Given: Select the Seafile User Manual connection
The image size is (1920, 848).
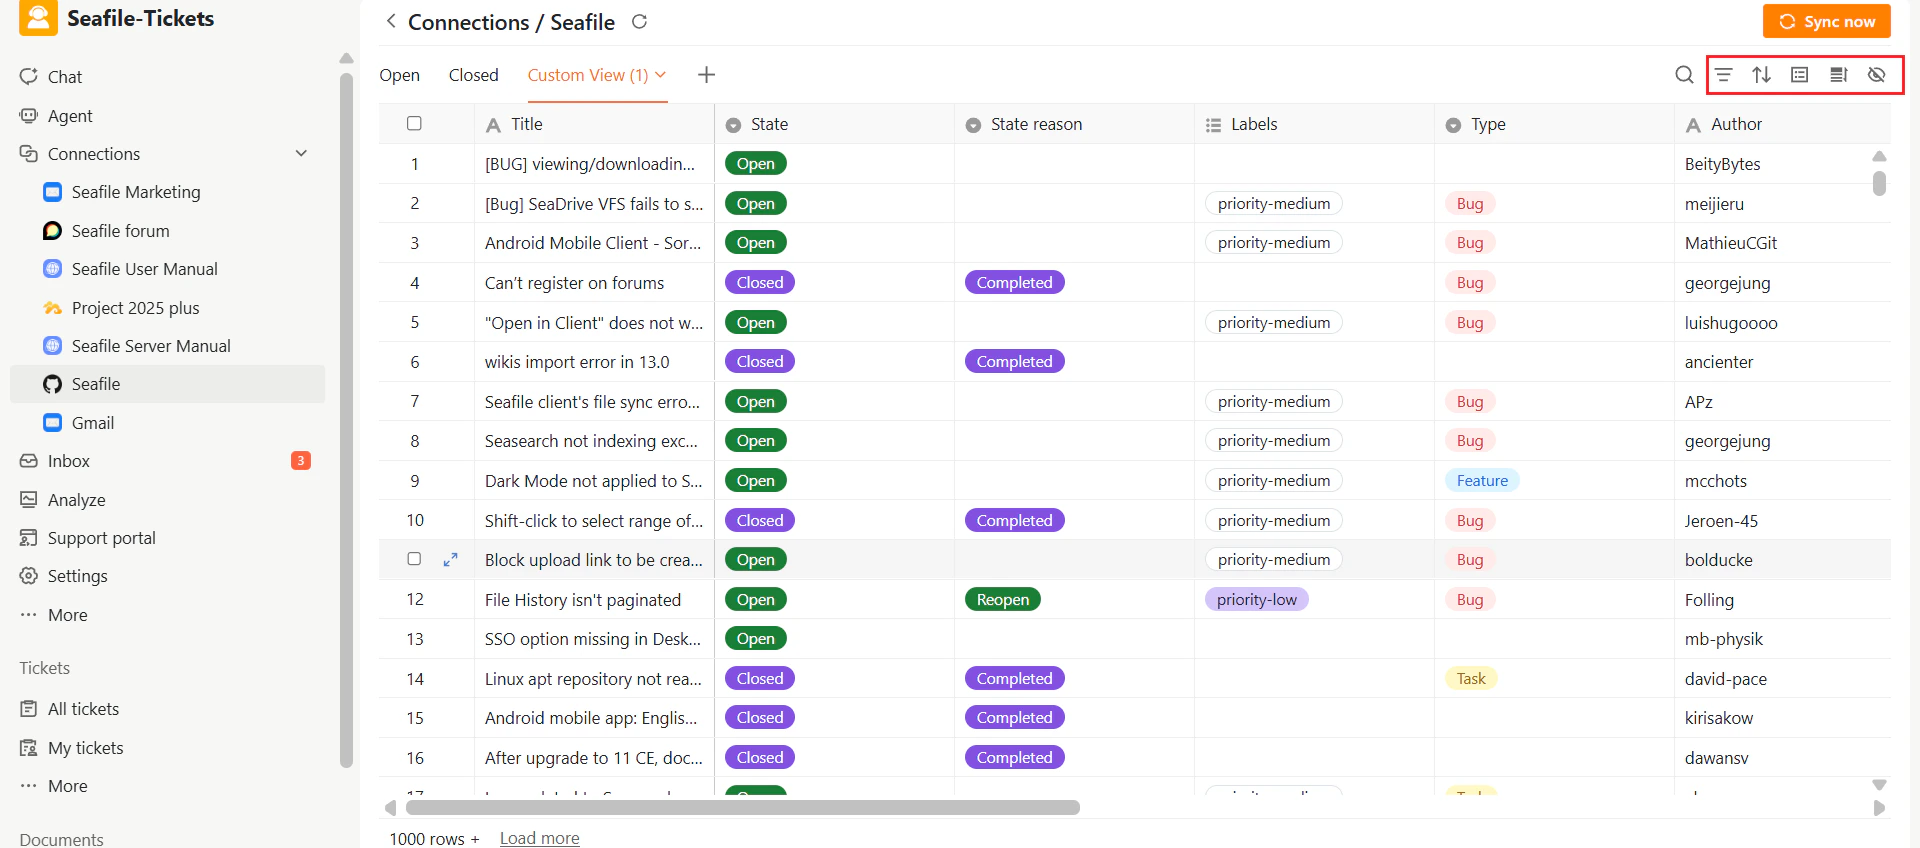Looking at the screenshot, I should click(144, 269).
